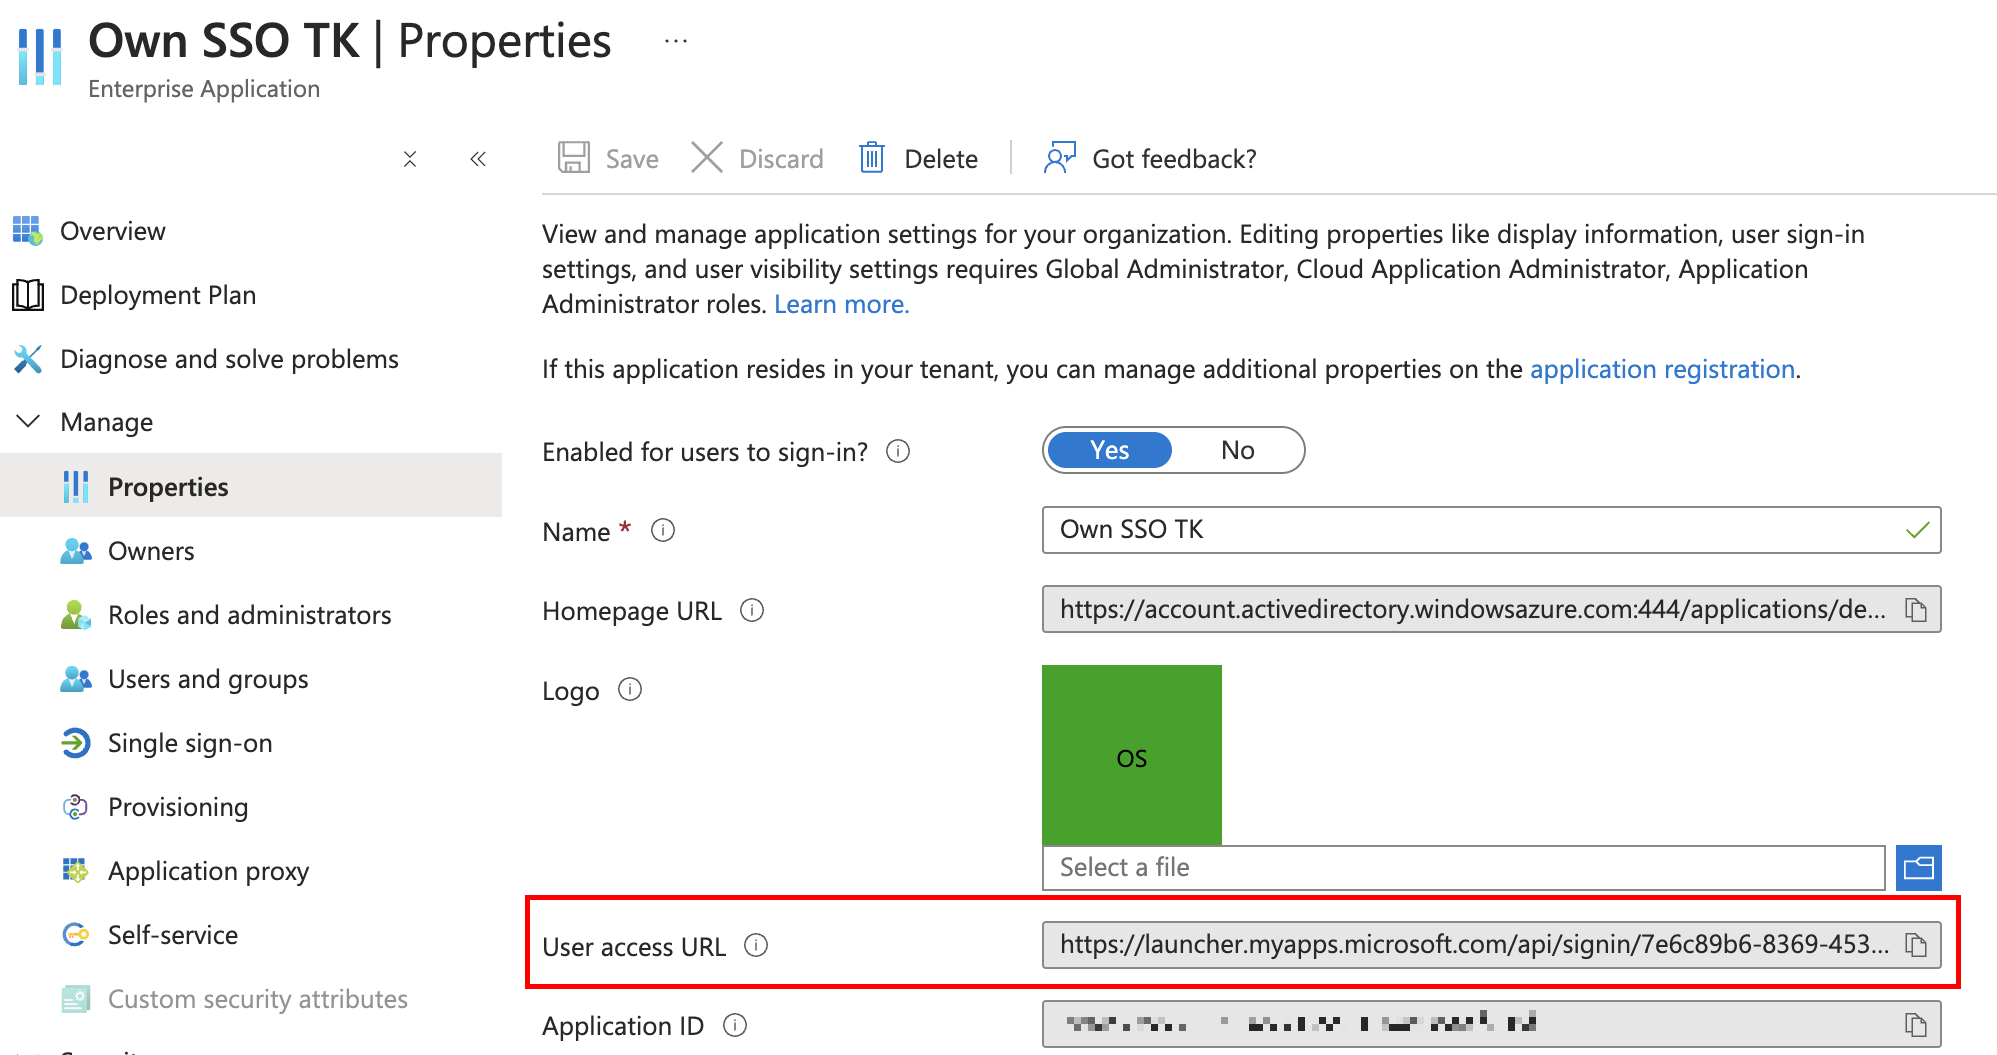This screenshot has height=1055, width=1997.
Task: Collapse the Manage section chevron
Action: pos(28,421)
